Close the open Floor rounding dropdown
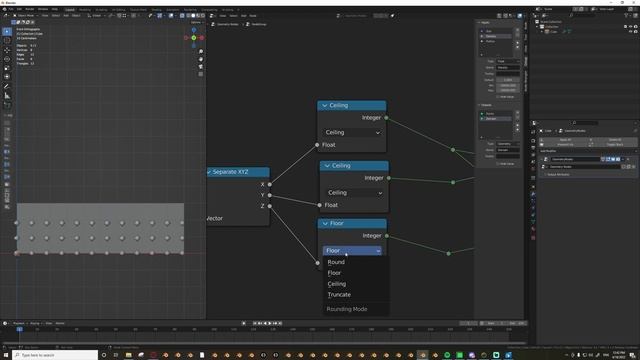640x360 pixels. 353,251
